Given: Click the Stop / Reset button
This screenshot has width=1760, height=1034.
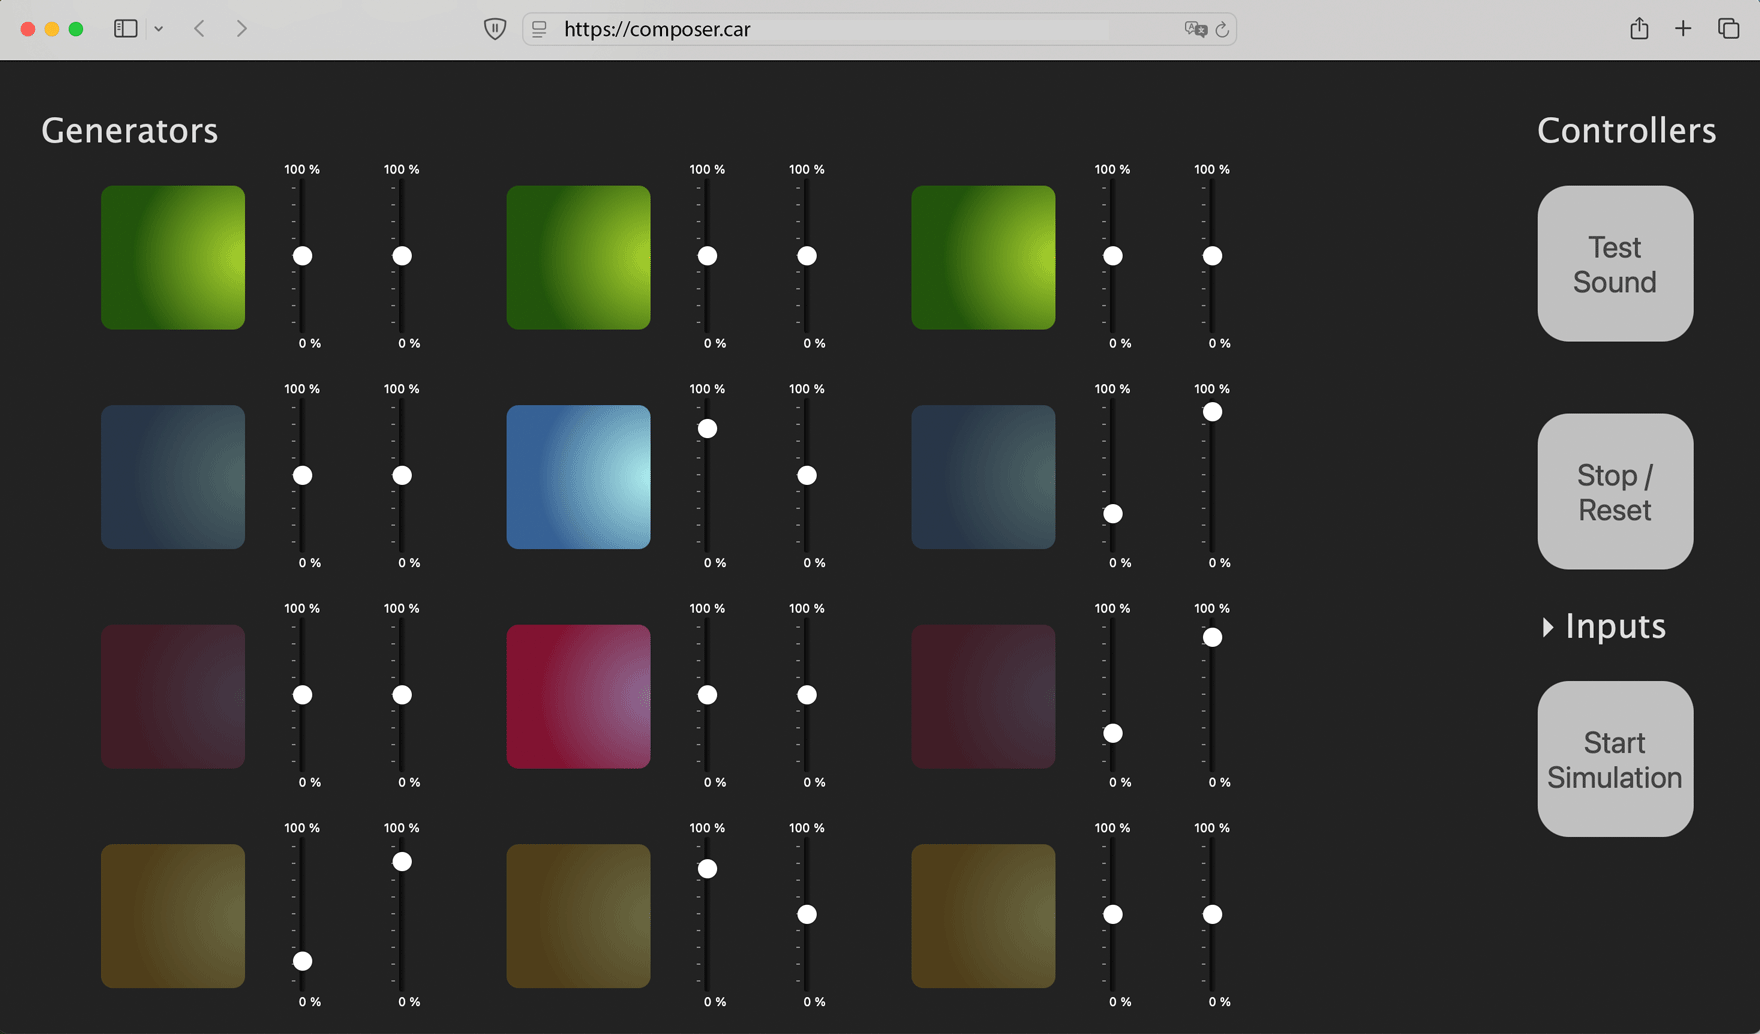Looking at the screenshot, I should (1615, 492).
